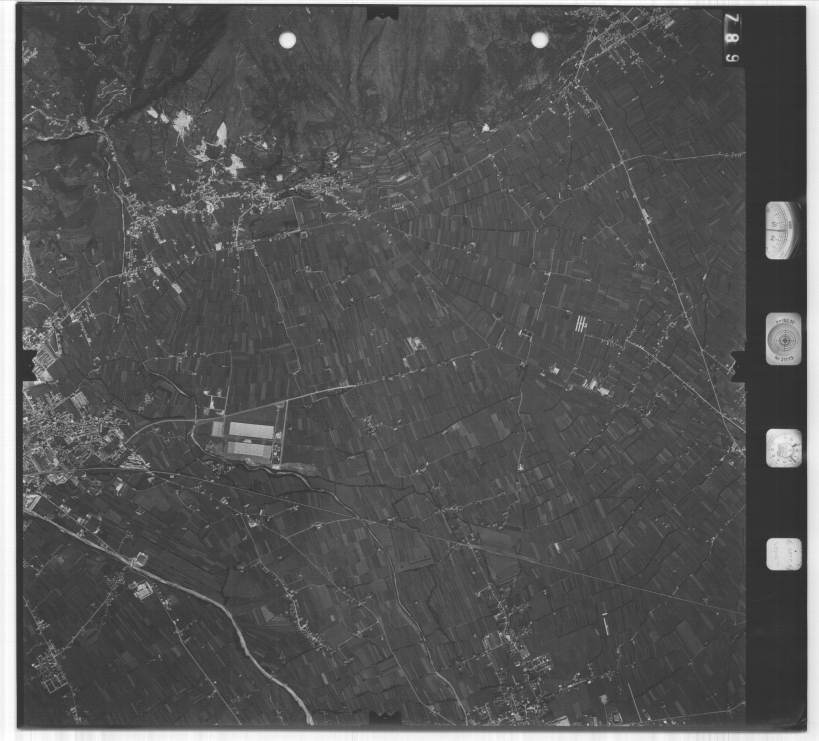Click the blank data card at bottom margin

click(783, 554)
